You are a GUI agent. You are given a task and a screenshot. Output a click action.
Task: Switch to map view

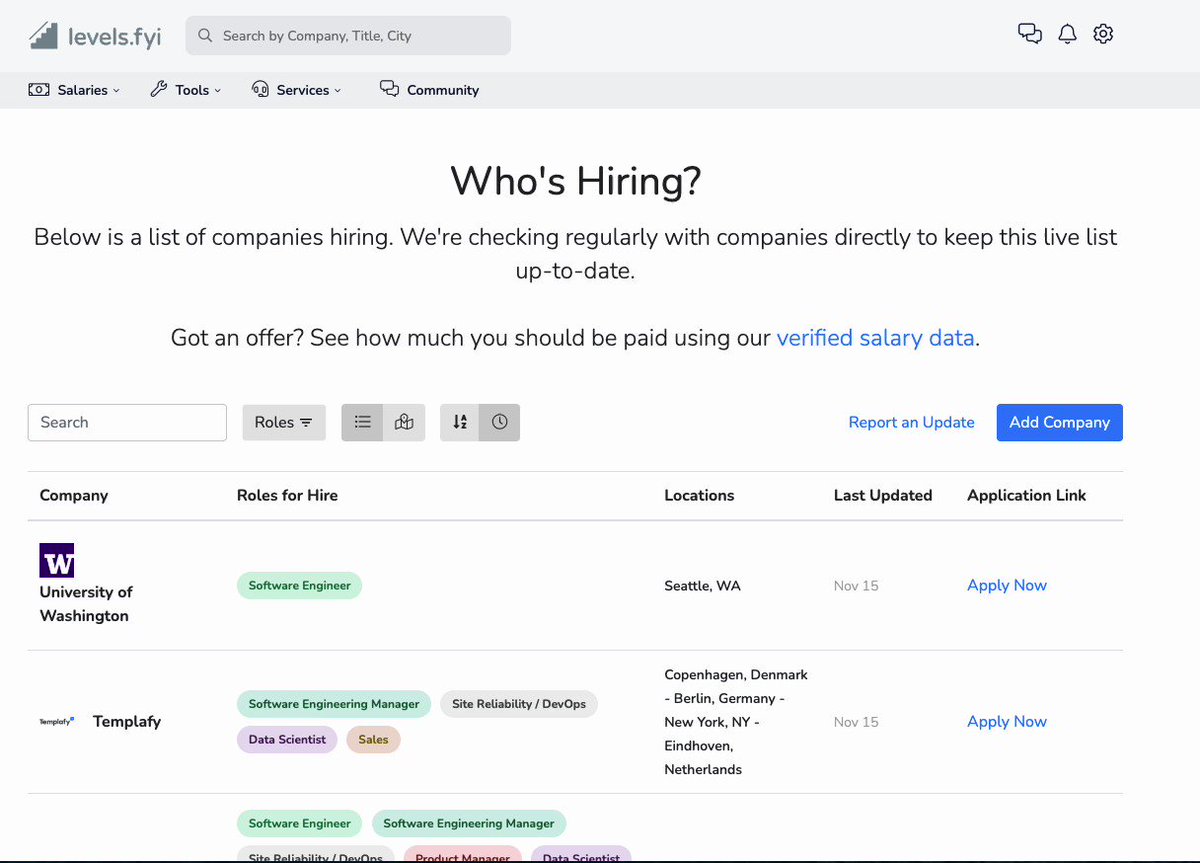coord(404,422)
